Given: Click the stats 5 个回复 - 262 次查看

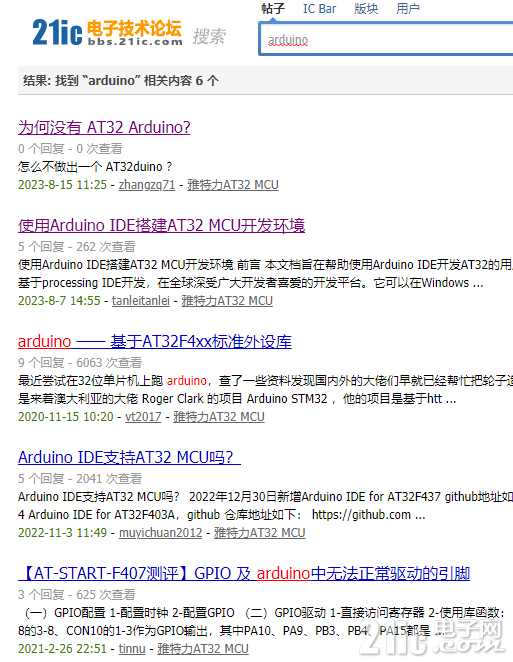Looking at the screenshot, I should (x=77, y=247).
